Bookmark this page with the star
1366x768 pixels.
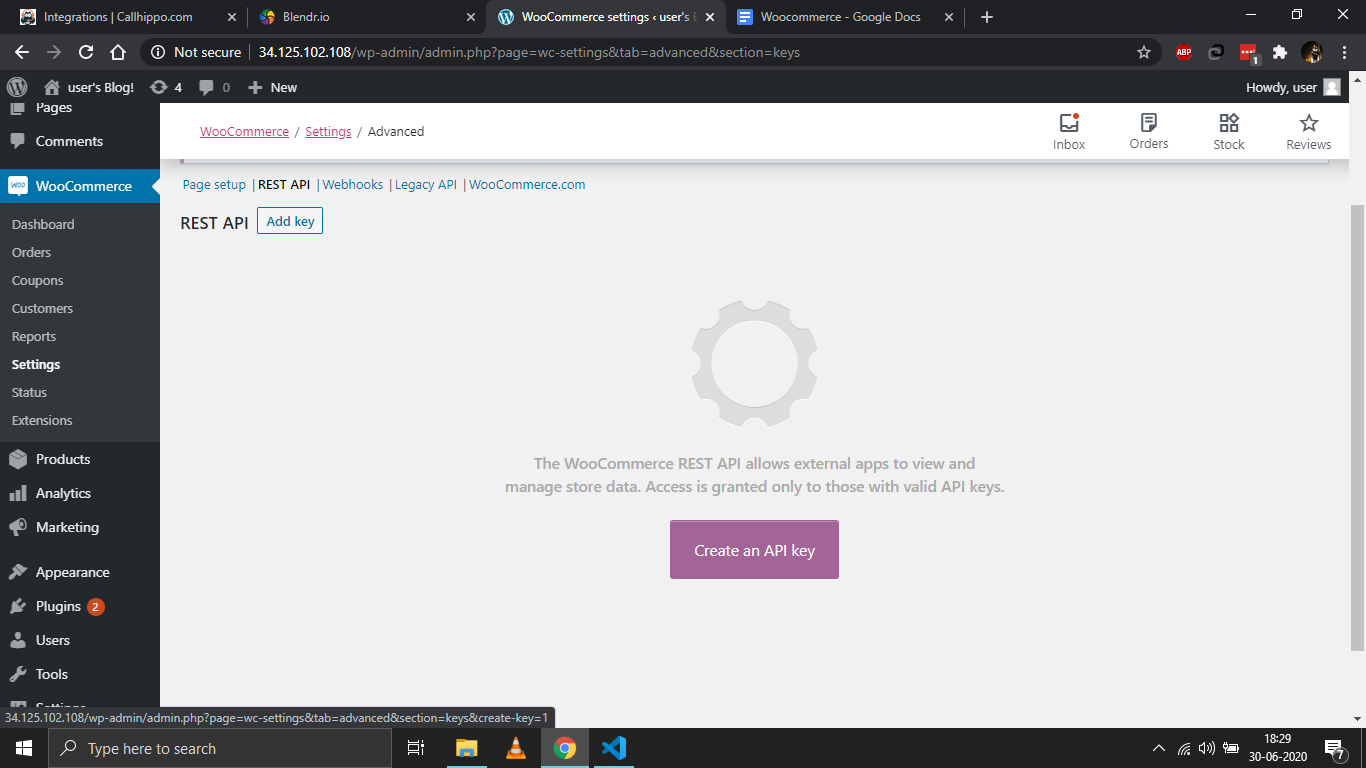[1144, 52]
